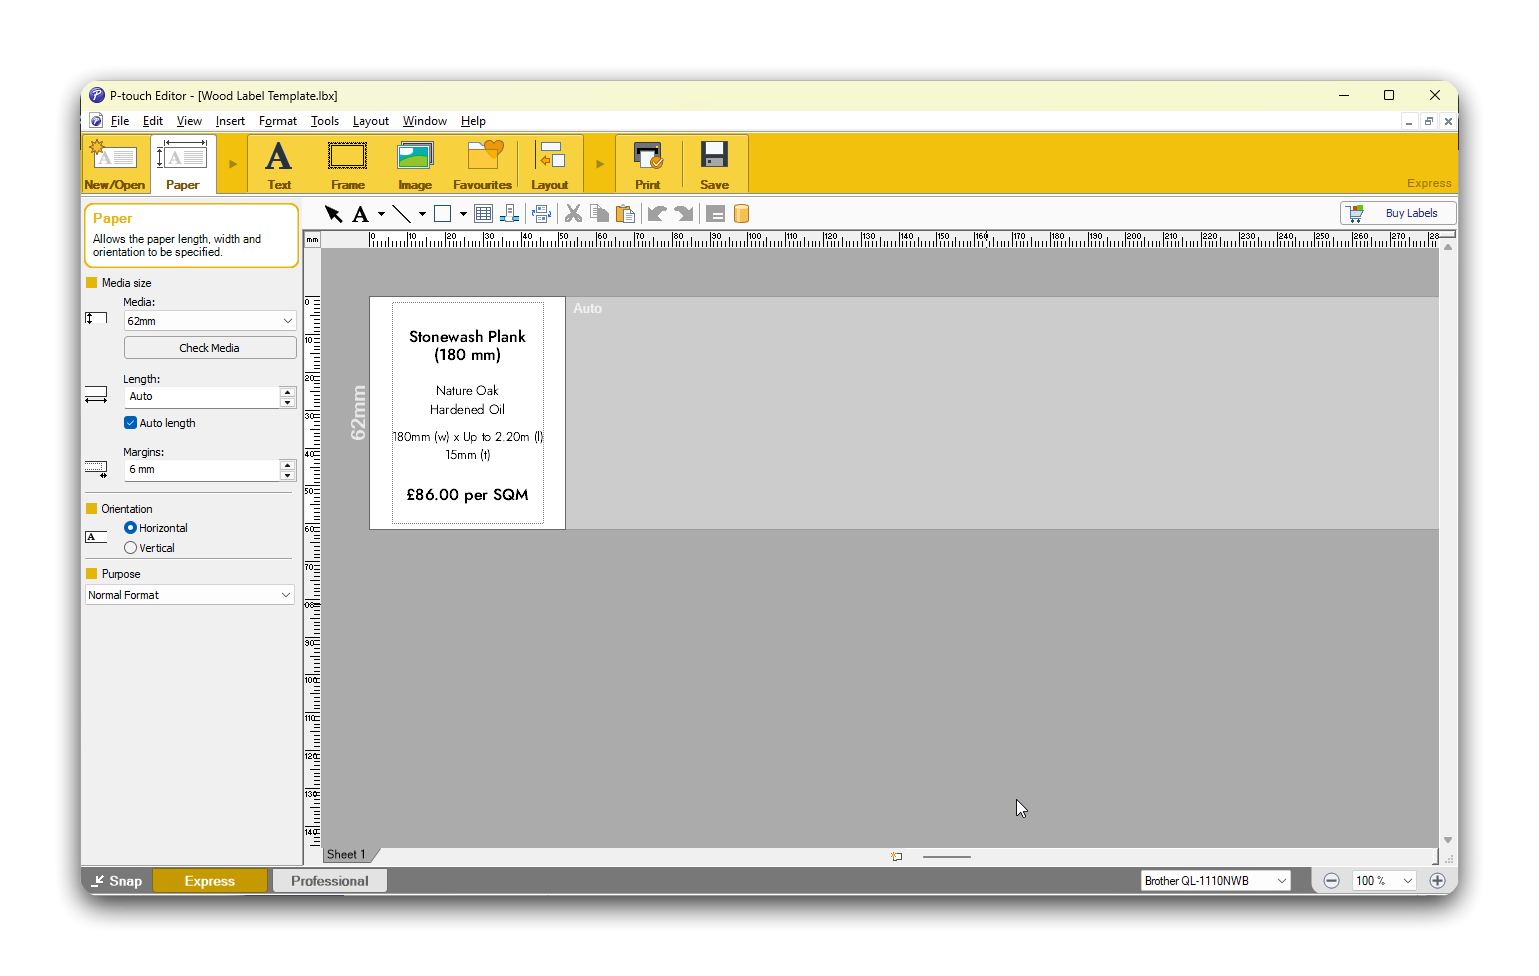The height and width of the screenshot is (976, 1539).
Task: Select Horizontal orientation
Action: click(131, 528)
